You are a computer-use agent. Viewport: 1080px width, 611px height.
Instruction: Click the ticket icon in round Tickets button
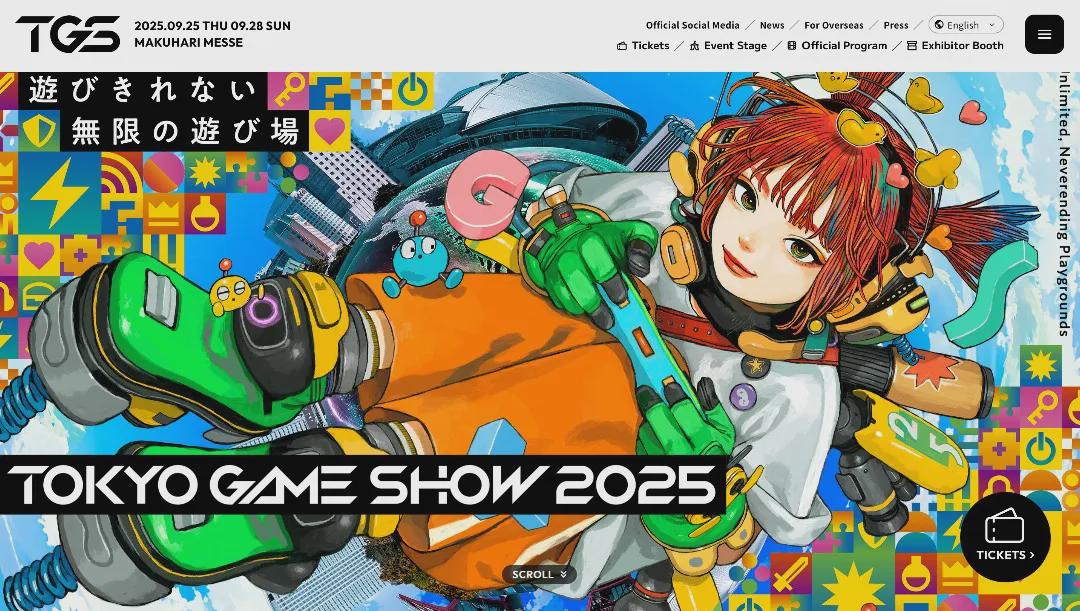pos(1004,527)
